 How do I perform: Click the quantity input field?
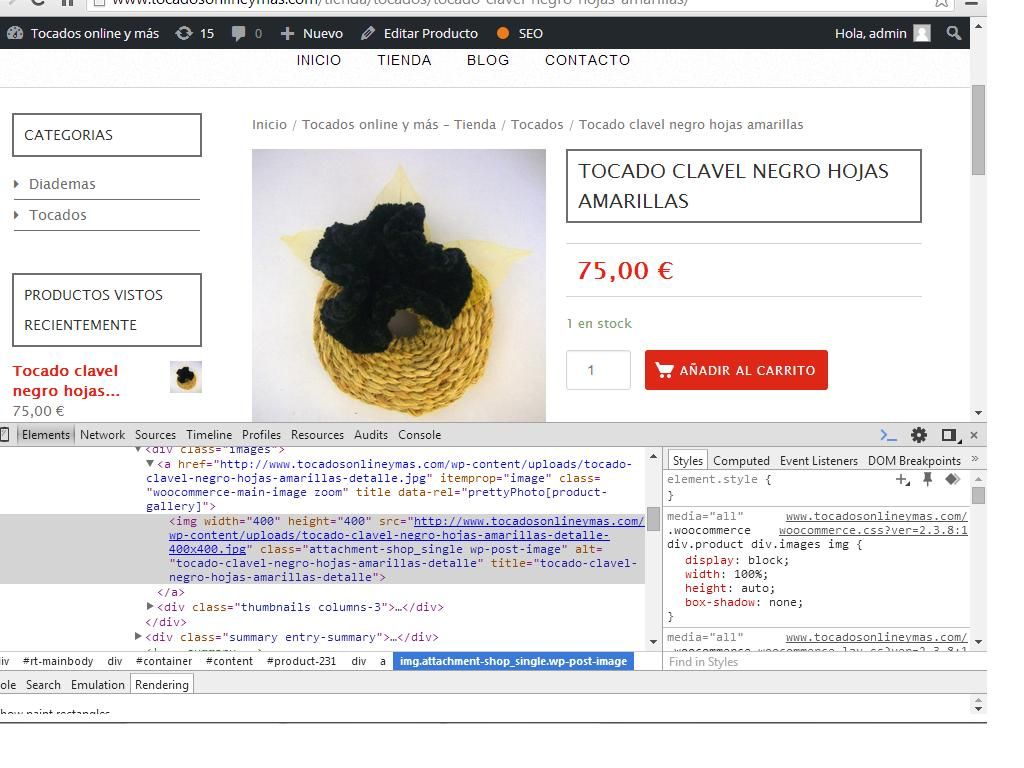(x=598, y=370)
